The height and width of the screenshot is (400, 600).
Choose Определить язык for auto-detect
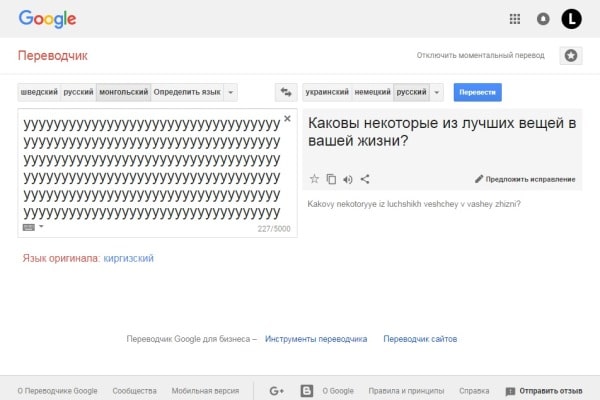(x=186, y=92)
